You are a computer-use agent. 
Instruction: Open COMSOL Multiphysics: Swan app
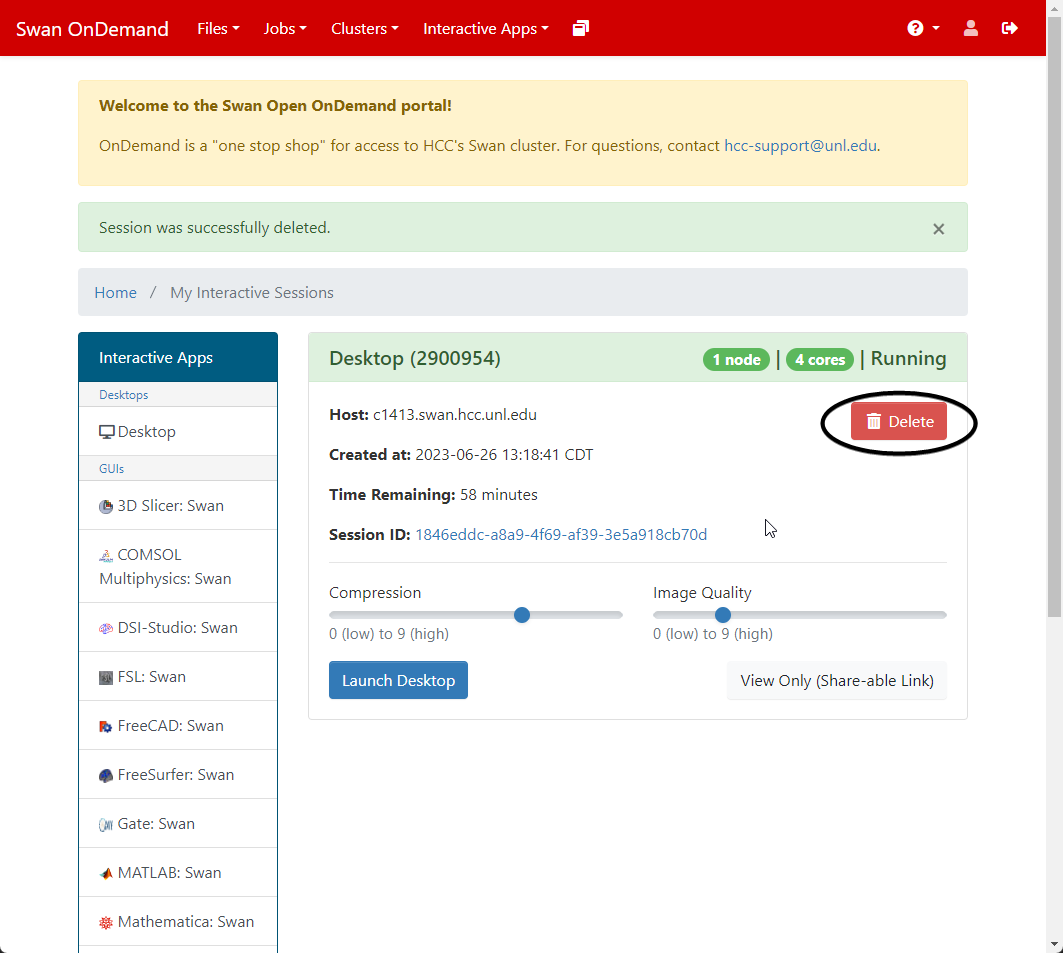[165, 566]
